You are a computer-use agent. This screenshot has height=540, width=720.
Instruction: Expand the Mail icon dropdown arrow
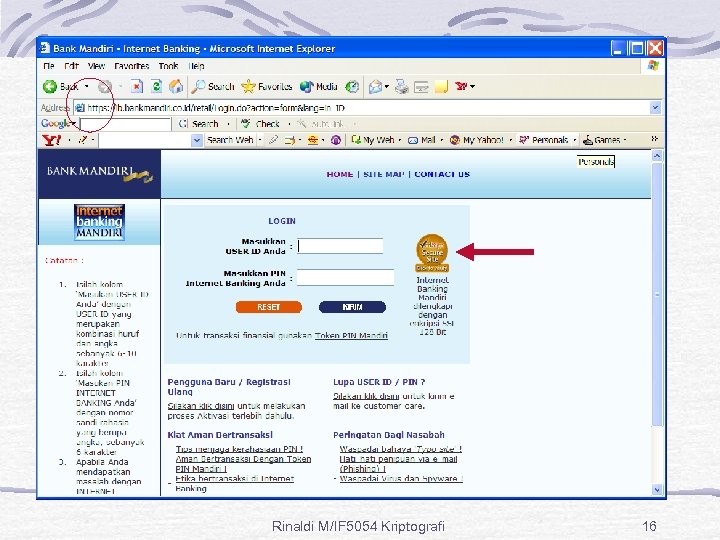[x=387, y=86]
